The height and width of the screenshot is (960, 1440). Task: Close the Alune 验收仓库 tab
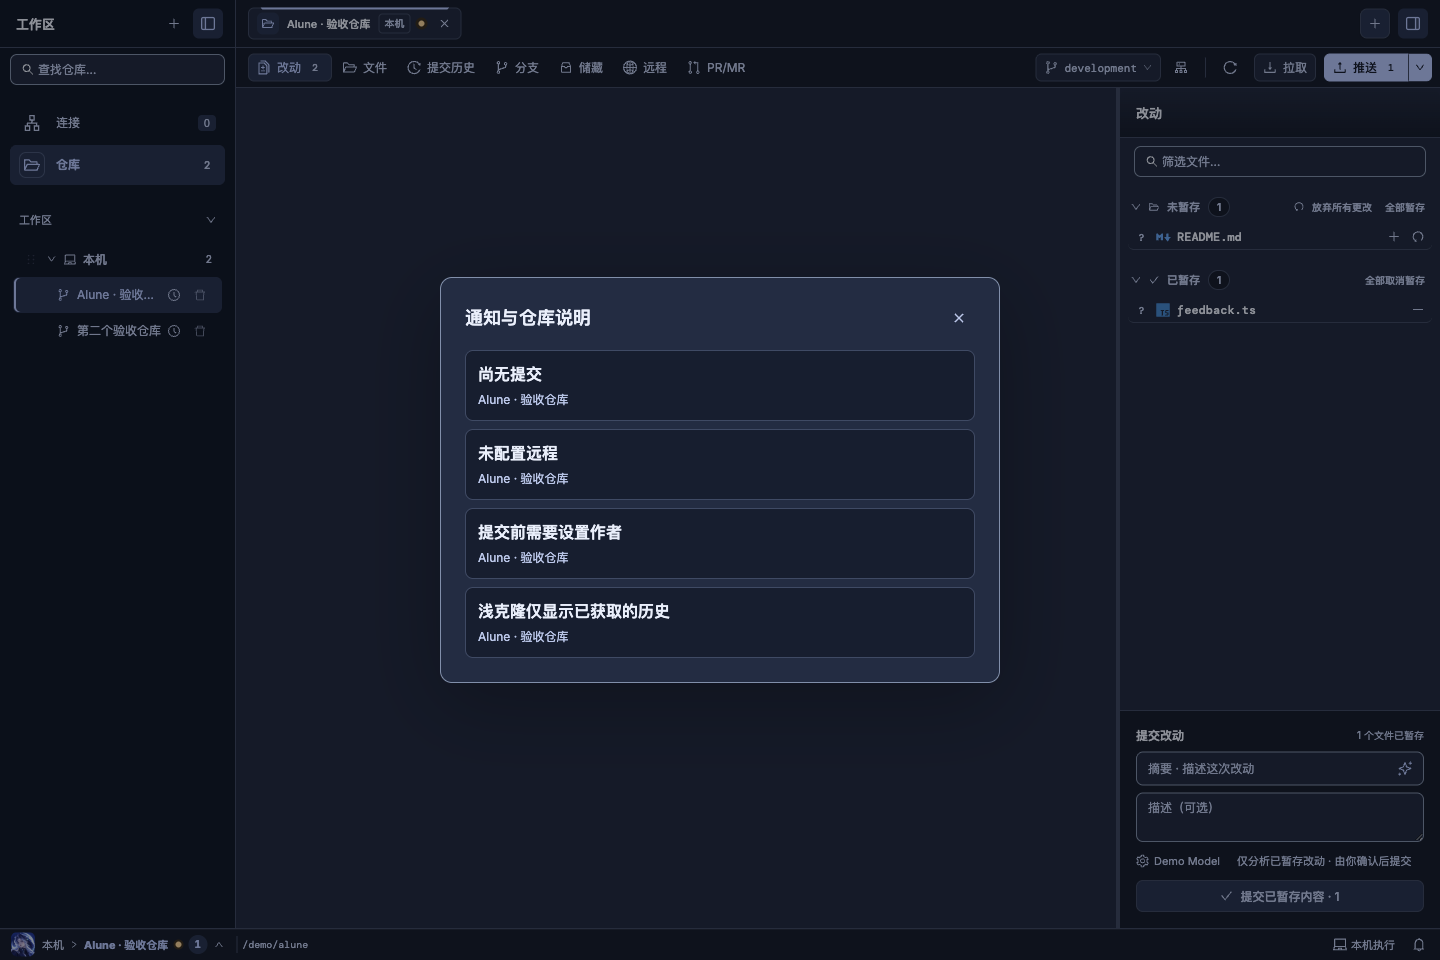click(x=444, y=23)
